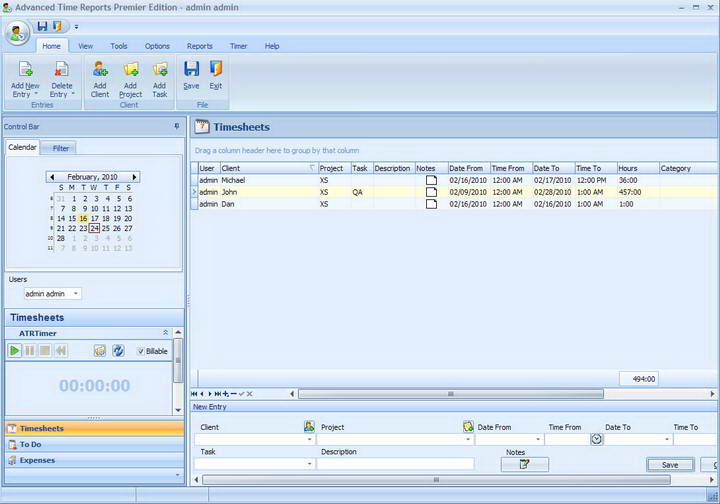Click the clock icon by Time From
The height and width of the screenshot is (504, 720).
[596, 439]
